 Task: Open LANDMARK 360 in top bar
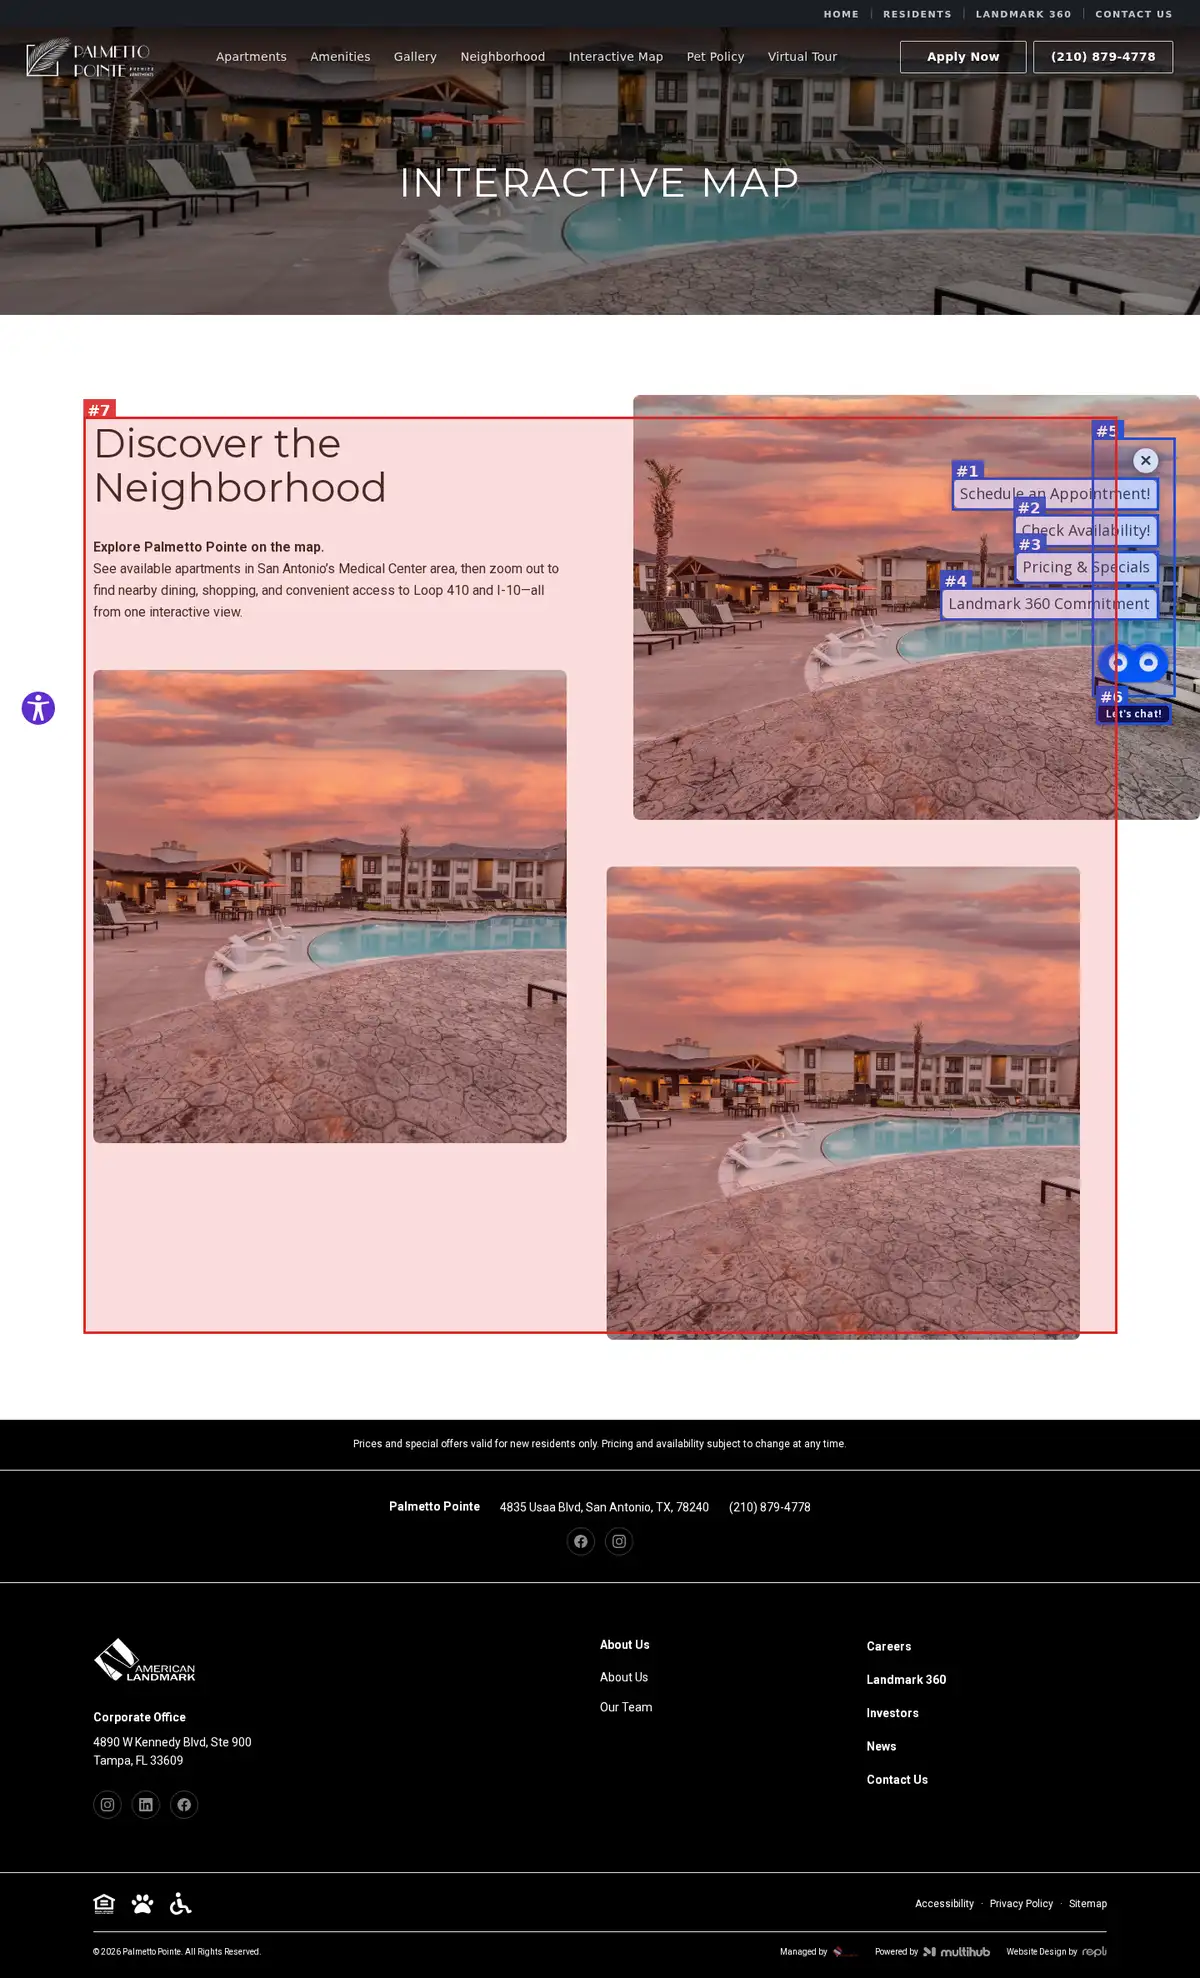click(1023, 14)
